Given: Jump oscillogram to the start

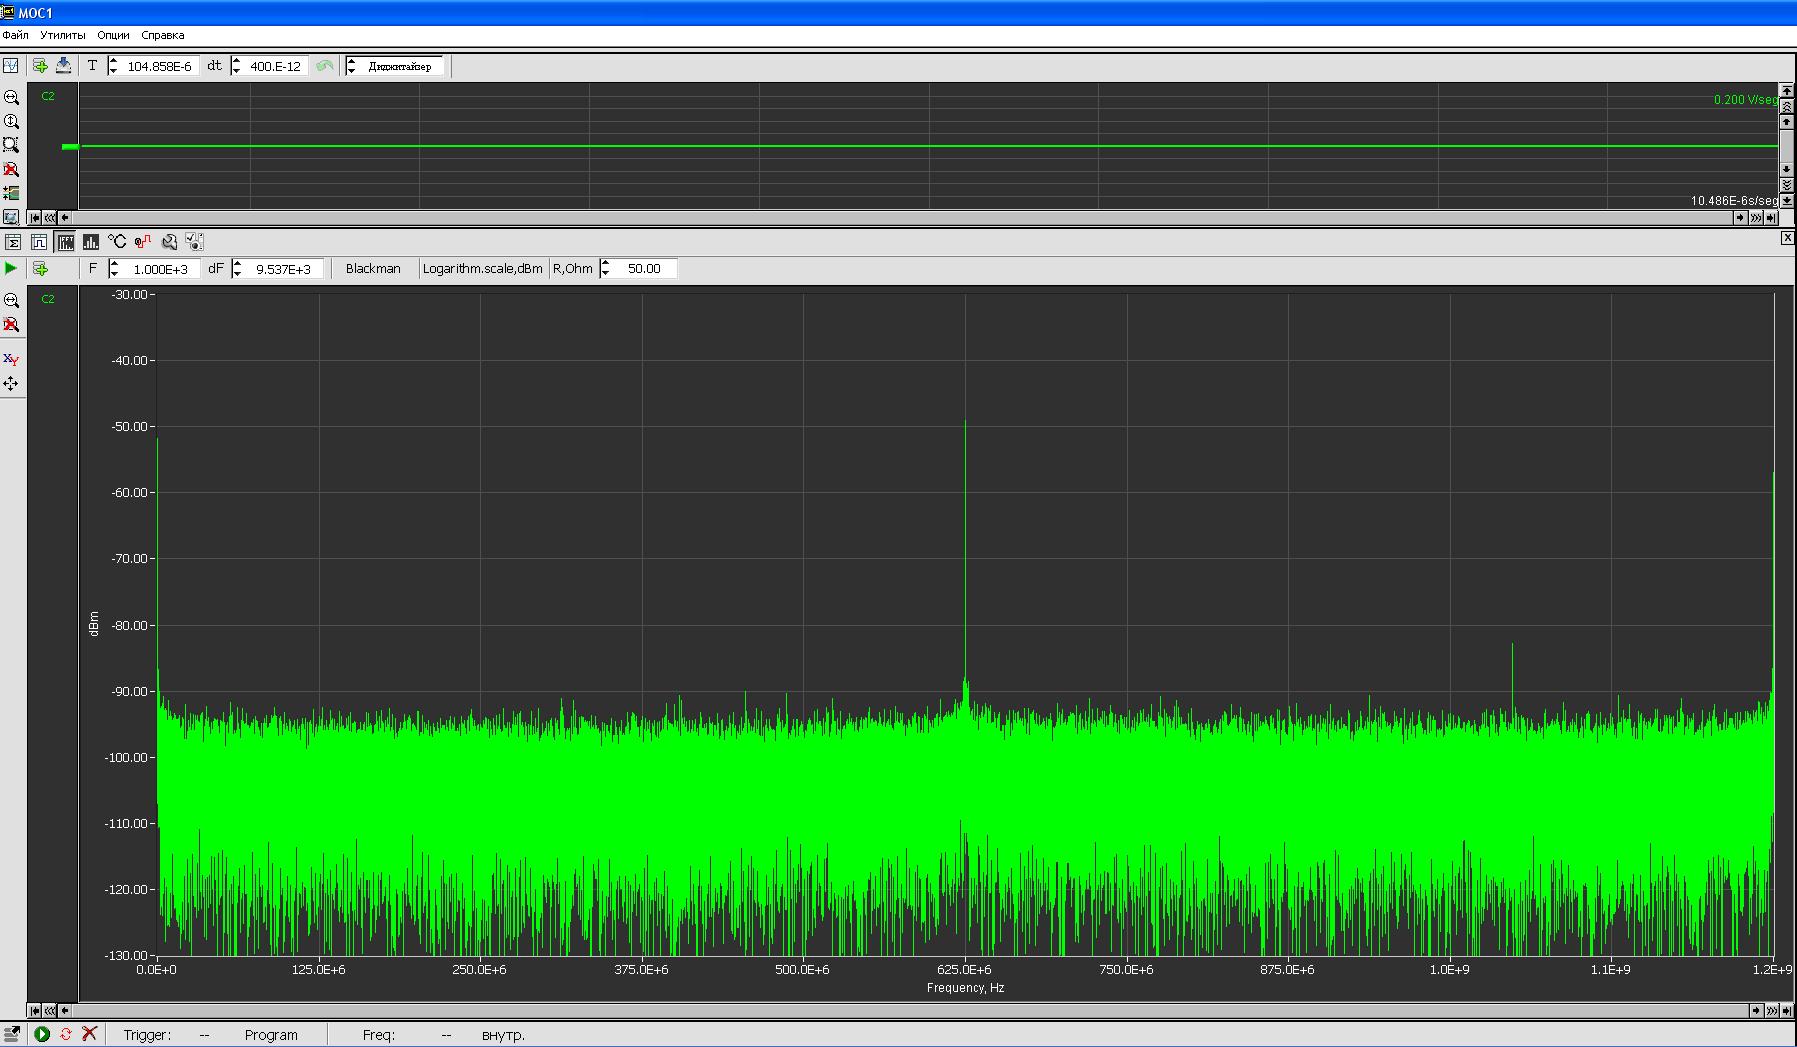Looking at the screenshot, I should [x=35, y=218].
